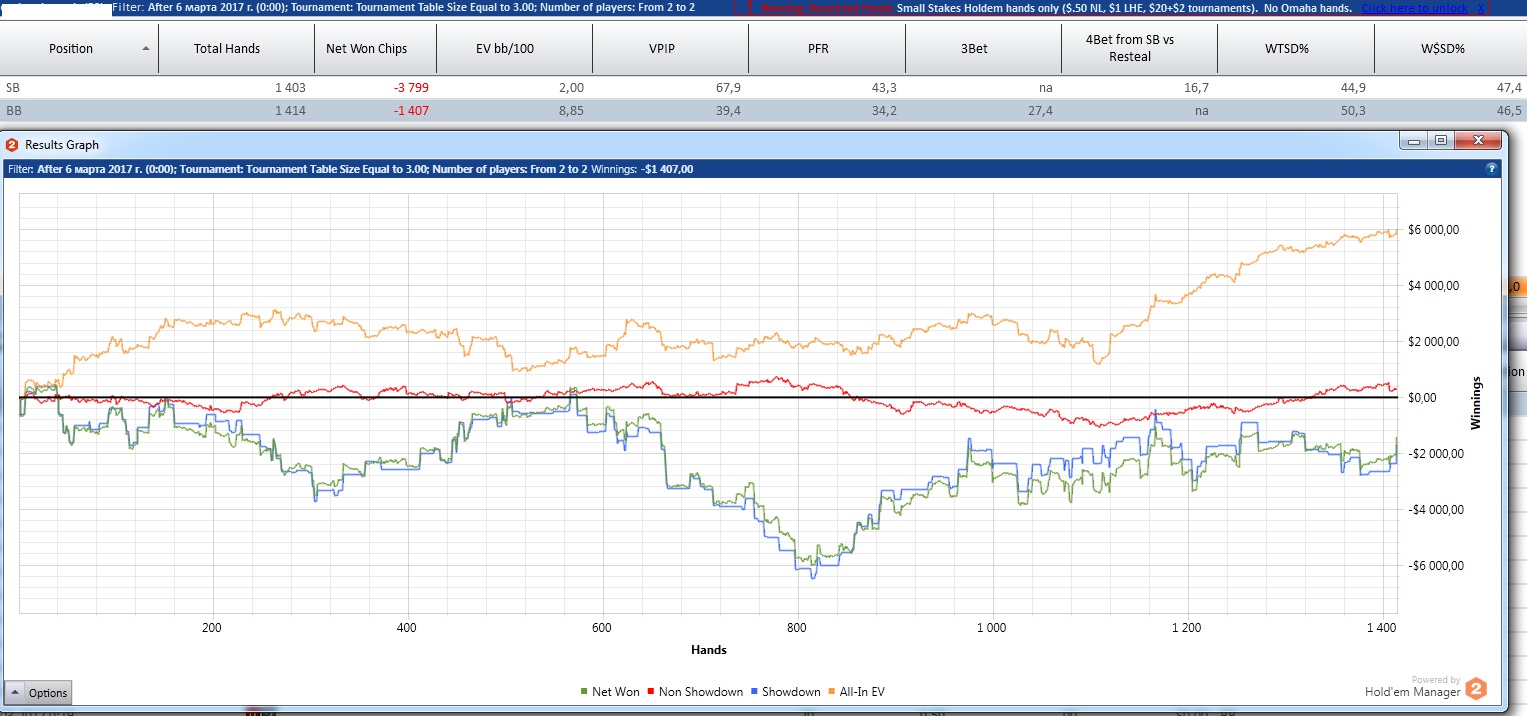Expand the Options panel
This screenshot has height=716, width=1527.
tap(38, 692)
